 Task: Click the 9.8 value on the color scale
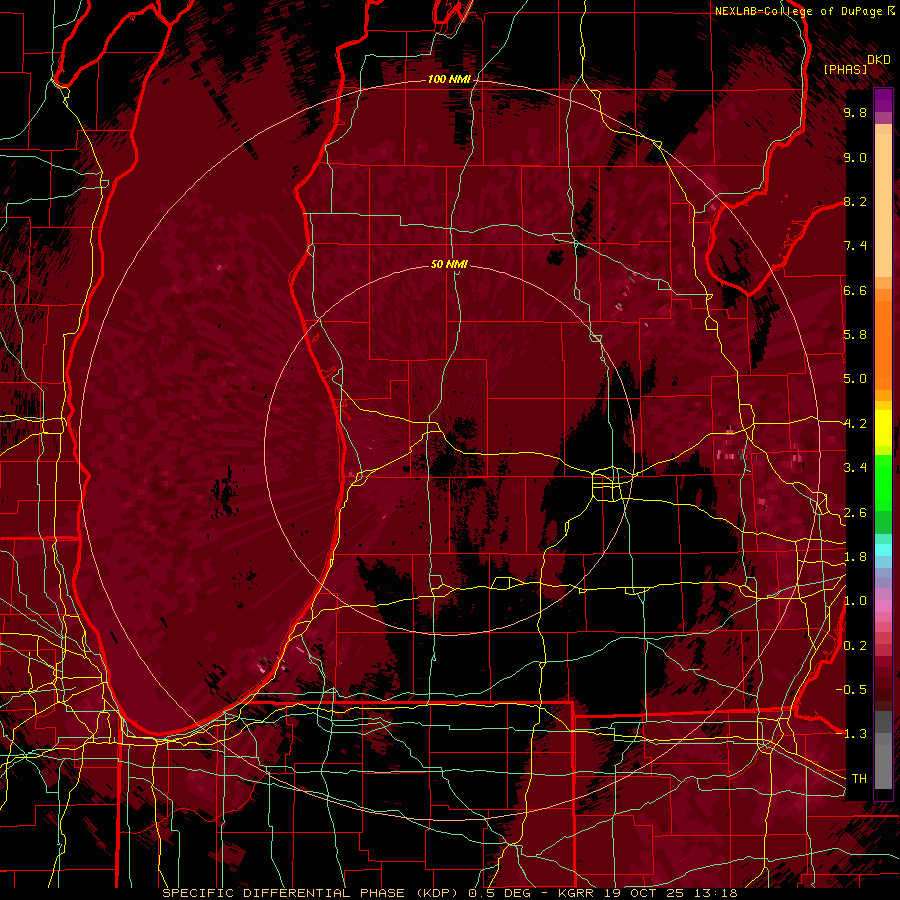[855, 112]
